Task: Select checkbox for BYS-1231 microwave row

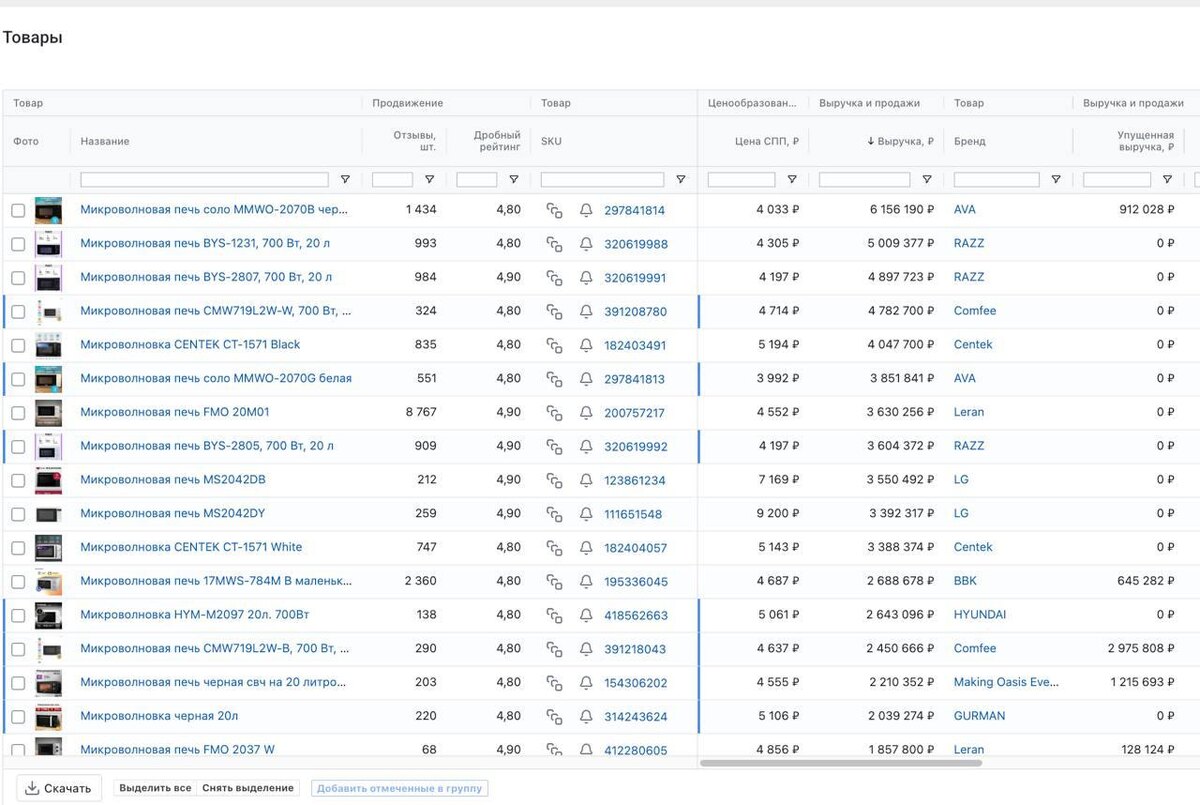Action: click(18, 244)
